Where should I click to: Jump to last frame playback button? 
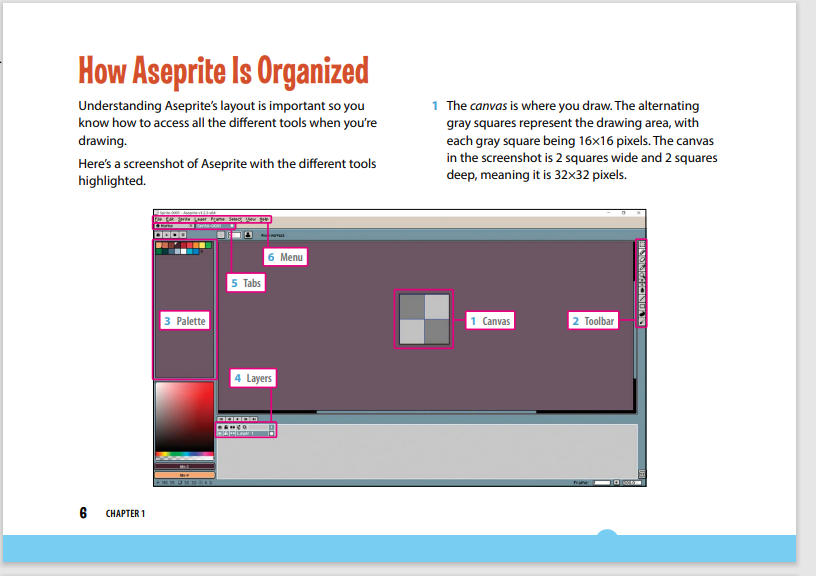coord(254,419)
